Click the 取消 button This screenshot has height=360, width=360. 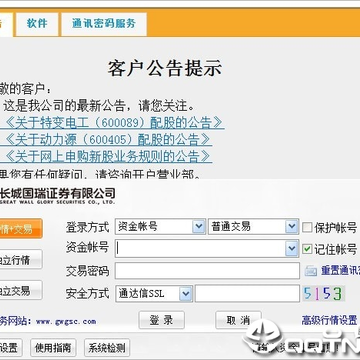pos(238,320)
